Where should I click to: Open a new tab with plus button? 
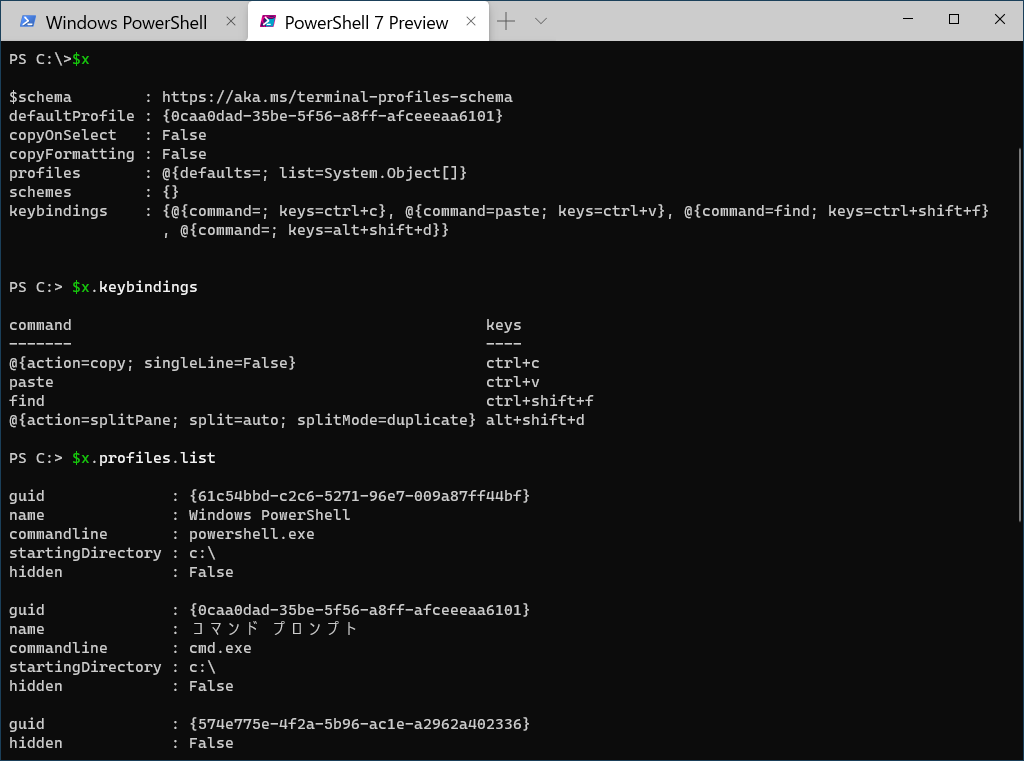coord(506,21)
